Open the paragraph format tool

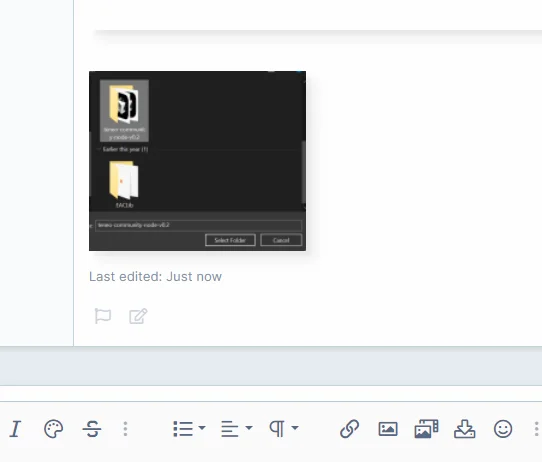coord(277,429)
